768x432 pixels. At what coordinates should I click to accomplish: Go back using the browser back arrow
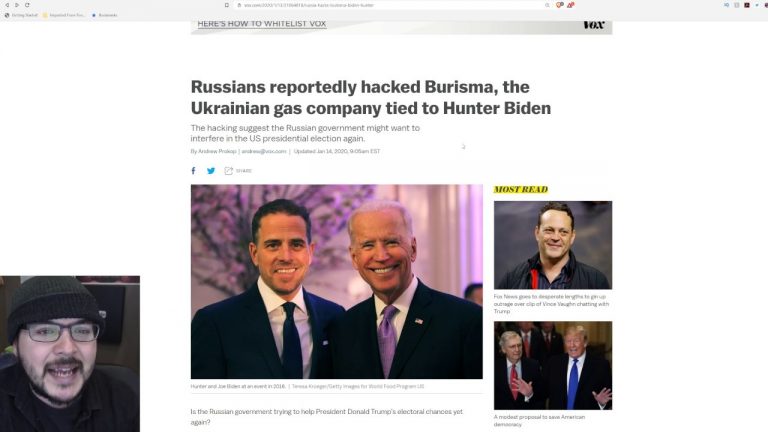click(x=7, y=5)
